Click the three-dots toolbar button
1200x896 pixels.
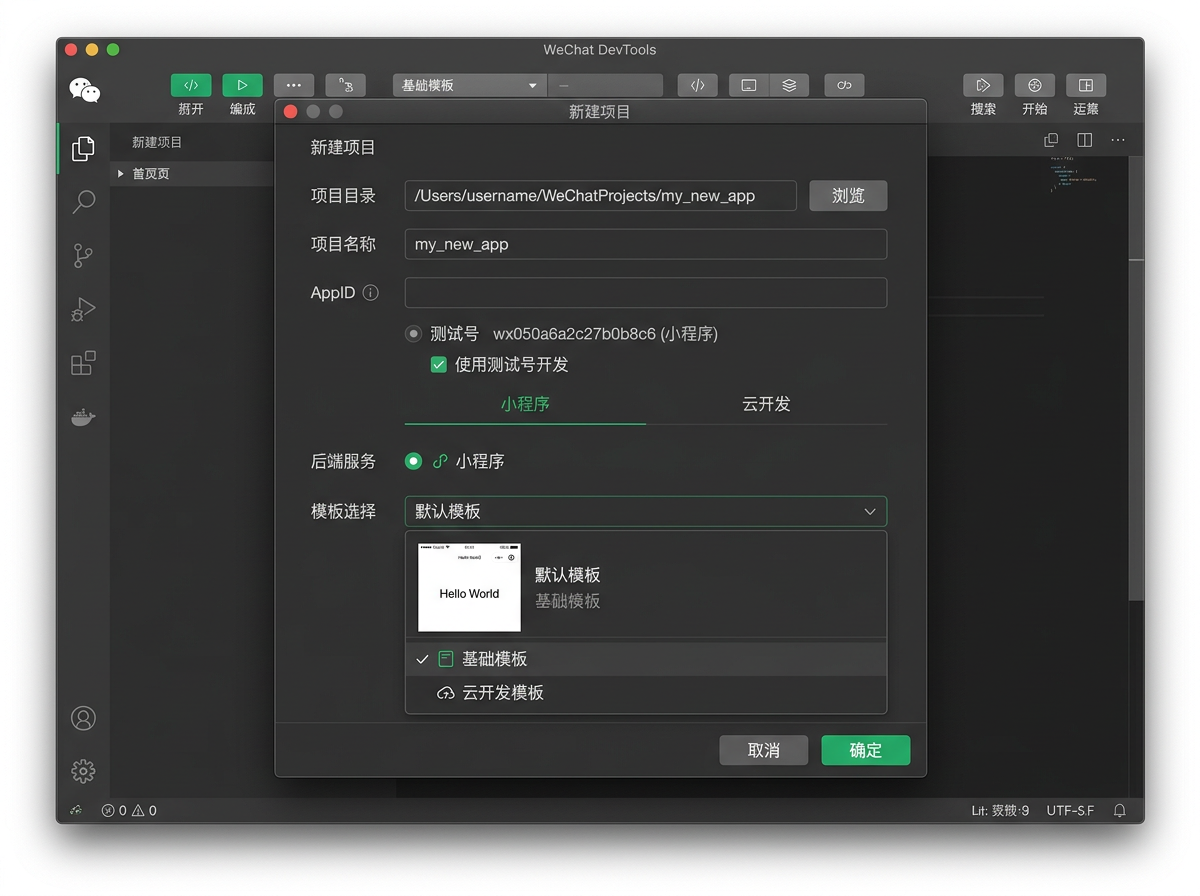294,85
